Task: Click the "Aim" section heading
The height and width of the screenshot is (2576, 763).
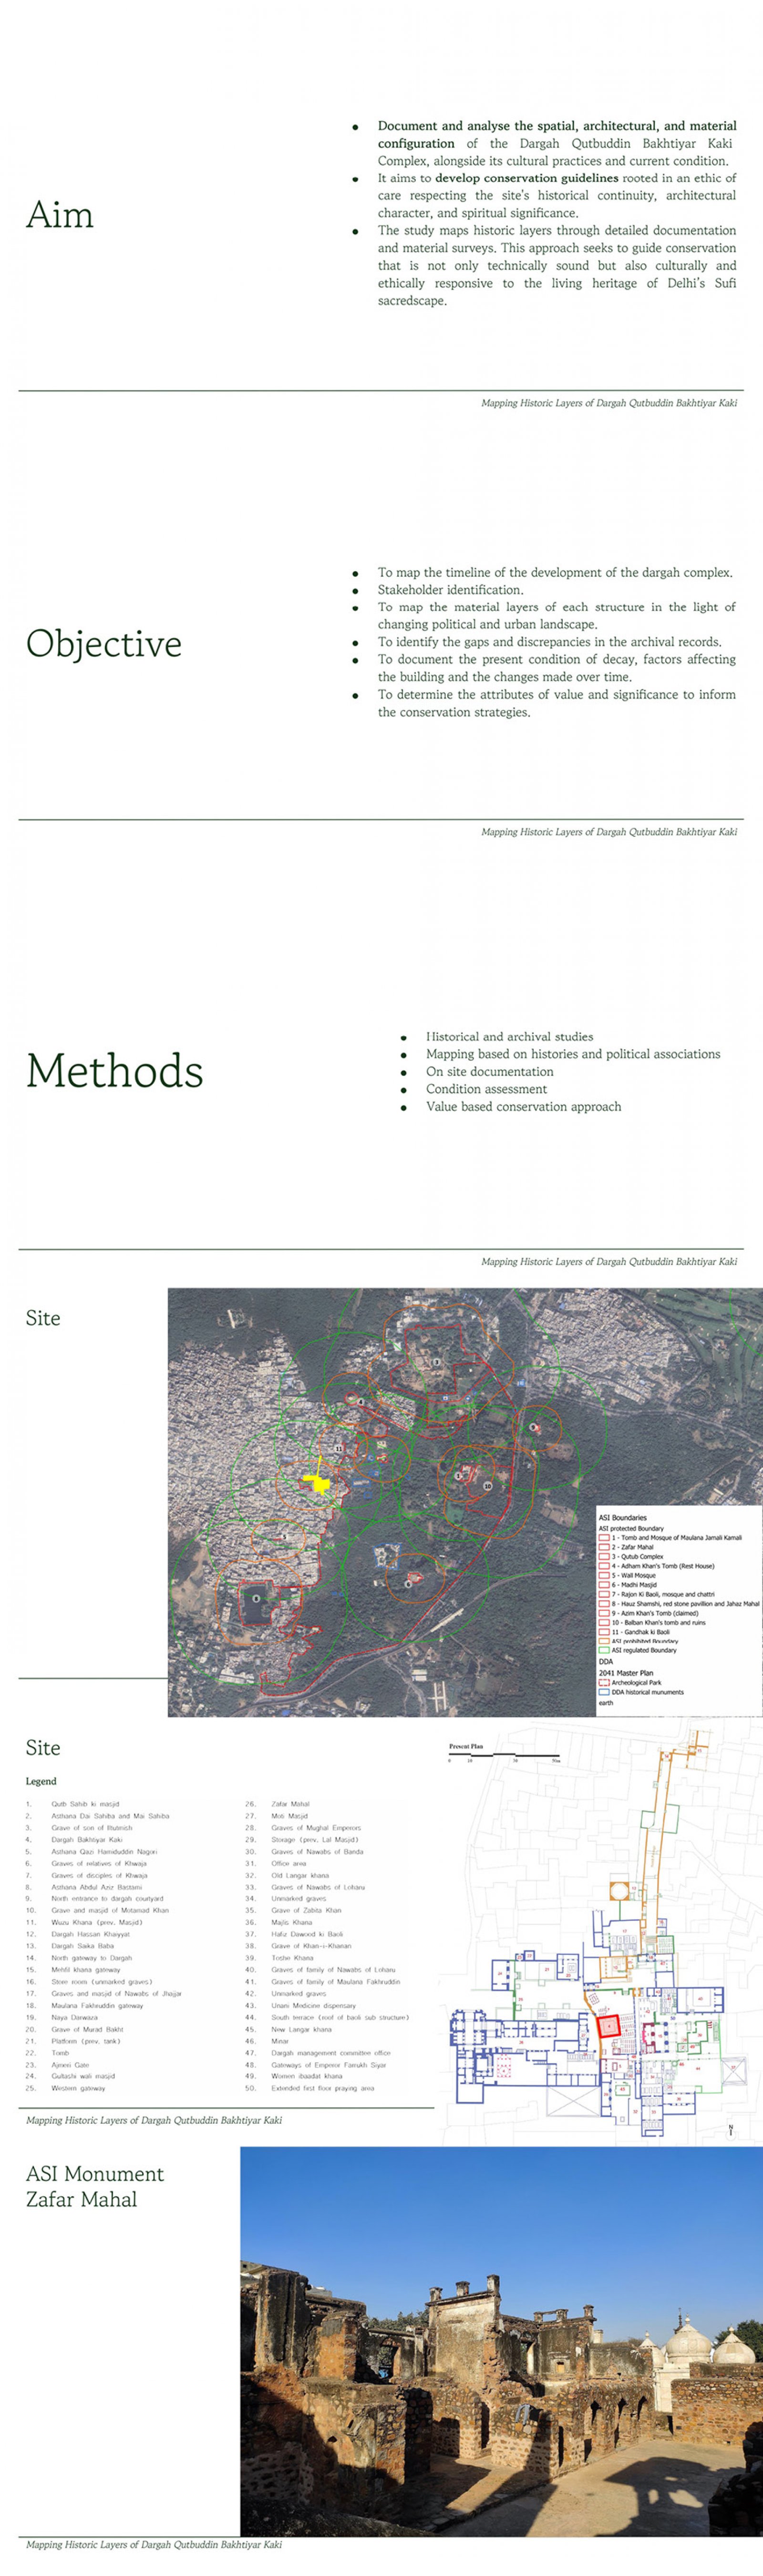Action: click(x=60, y=215)
